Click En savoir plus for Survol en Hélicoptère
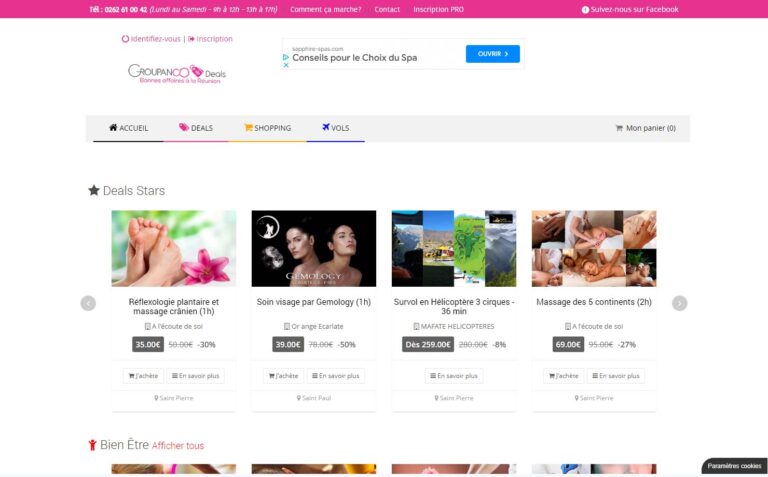 pyautogui.click(x=454, y=376)
